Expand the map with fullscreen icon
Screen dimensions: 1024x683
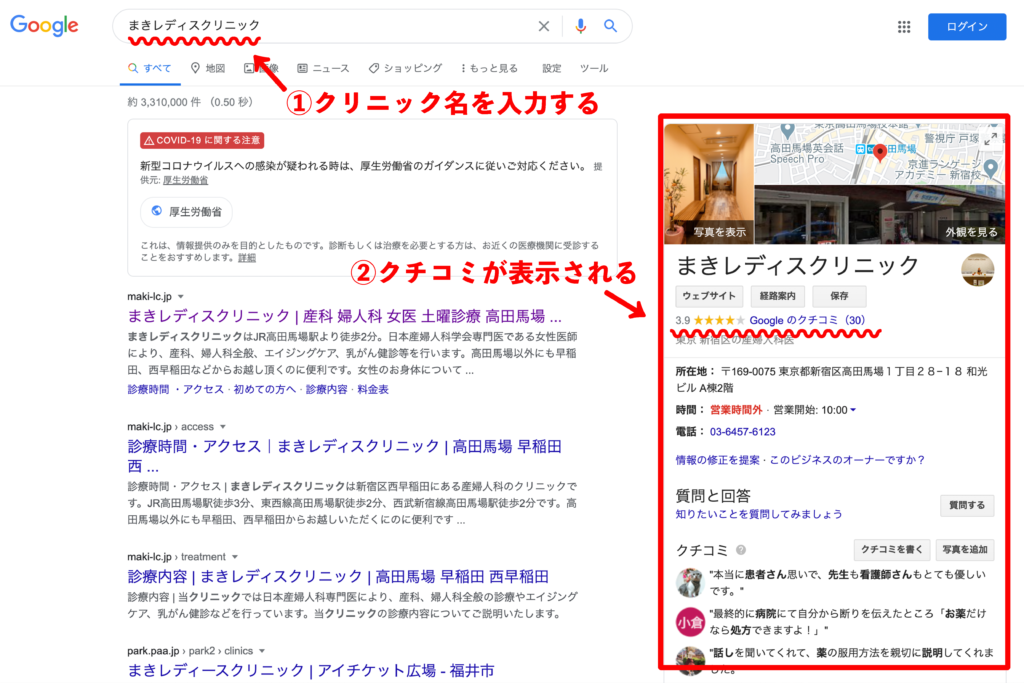tap(991, 139)
